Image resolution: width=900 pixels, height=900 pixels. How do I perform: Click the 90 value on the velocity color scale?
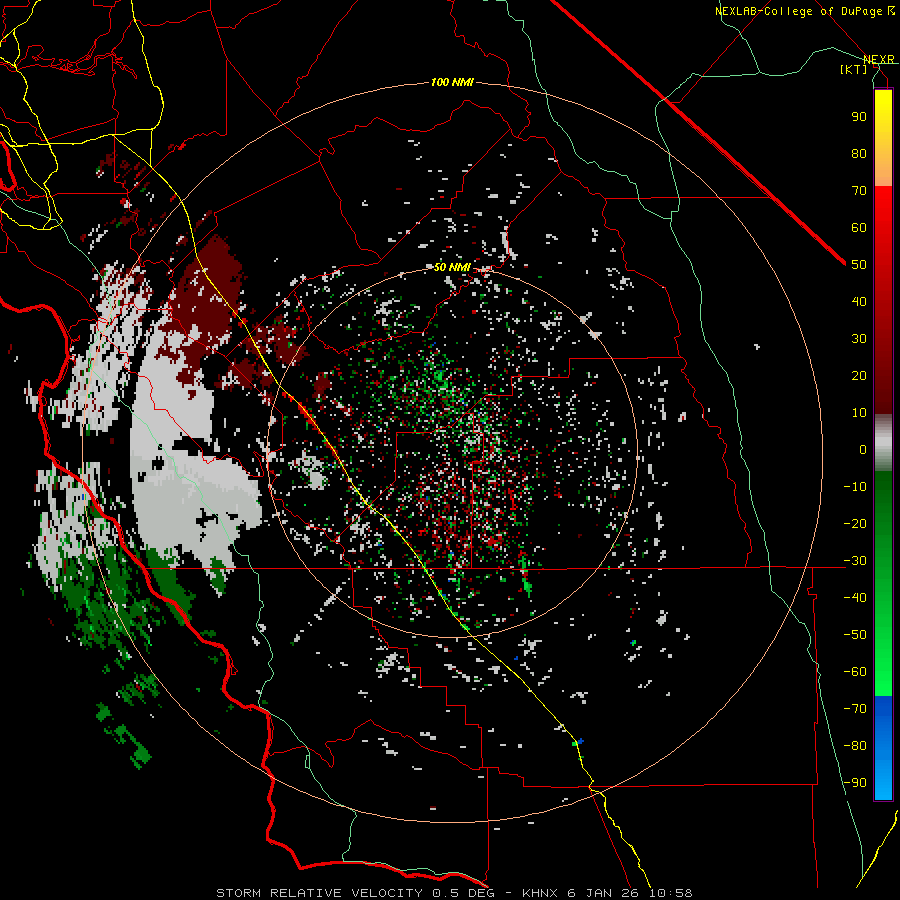[859, 117]
